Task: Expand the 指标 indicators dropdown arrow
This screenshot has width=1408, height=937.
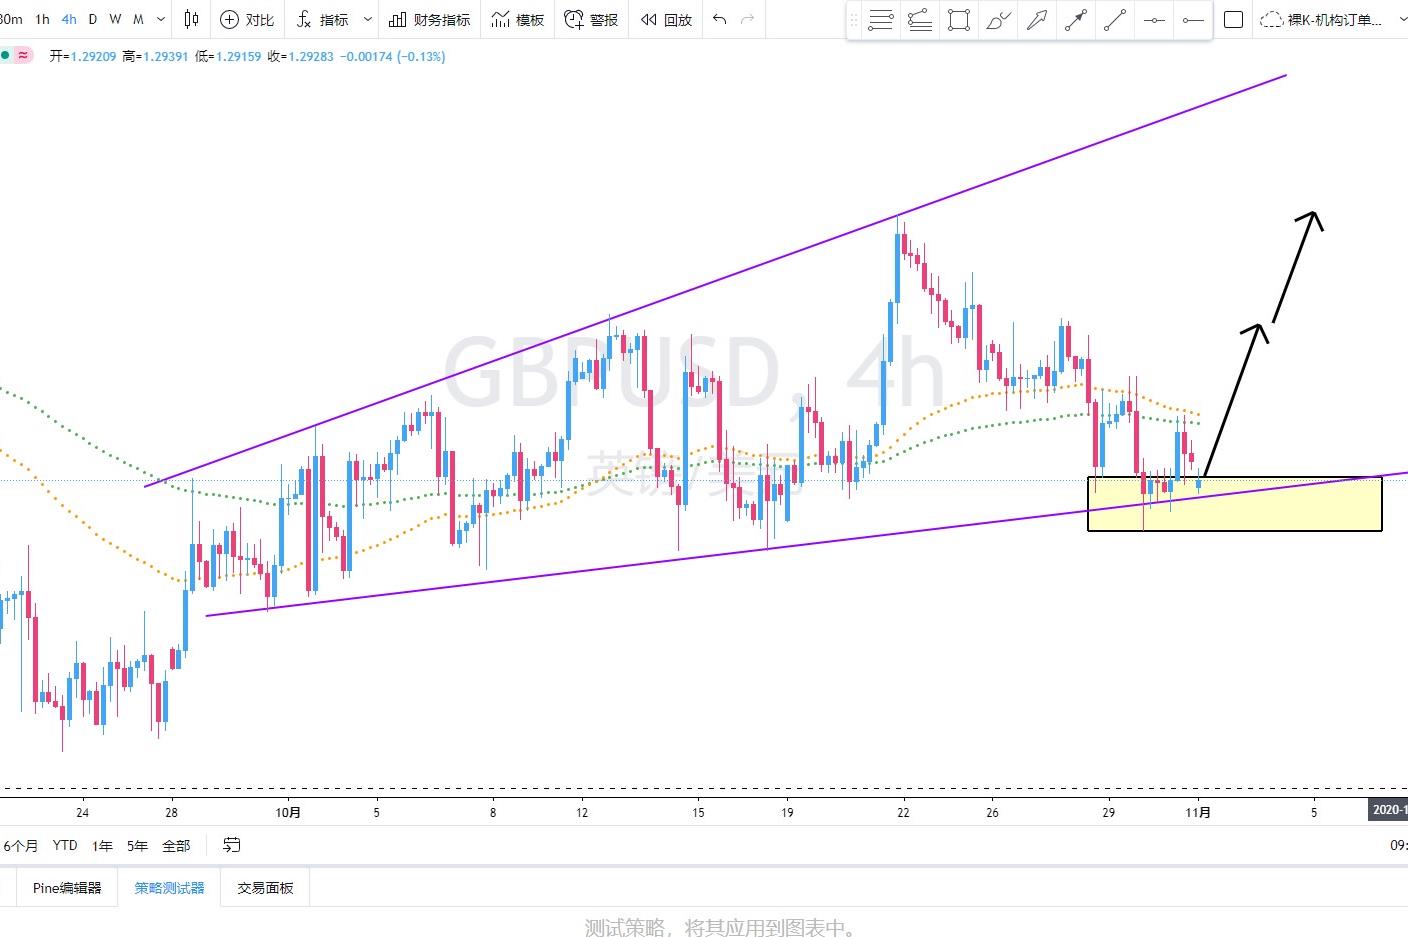Action: [367, 19]
